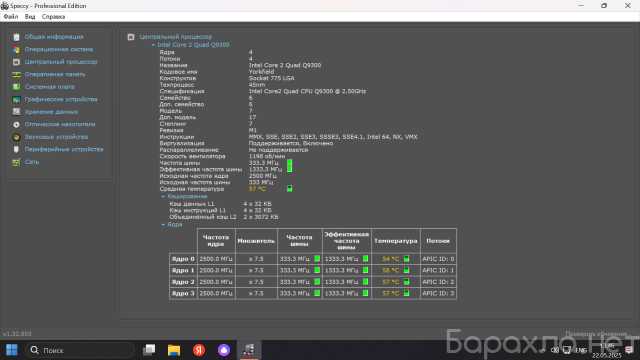This screenshot has height=360, width=640.
Task: Click the Оптические накопители disc icon
Action: click(x=16, y=124)
